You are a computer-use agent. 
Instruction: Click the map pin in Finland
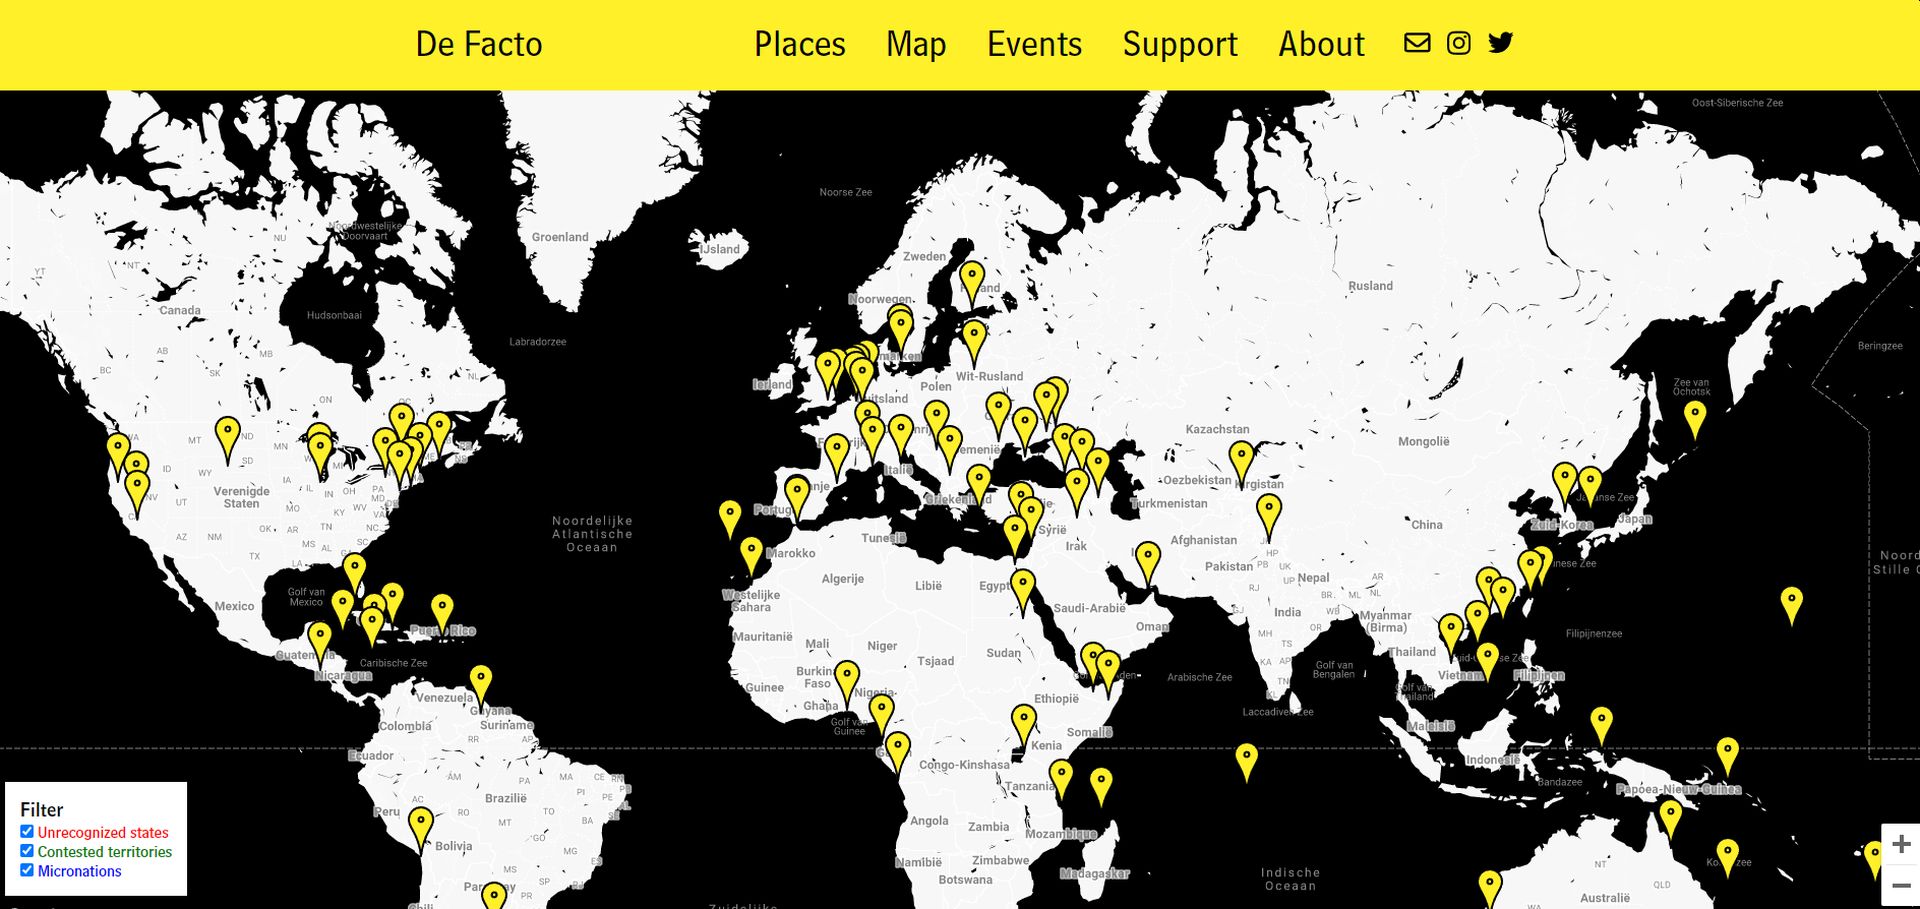971,279
